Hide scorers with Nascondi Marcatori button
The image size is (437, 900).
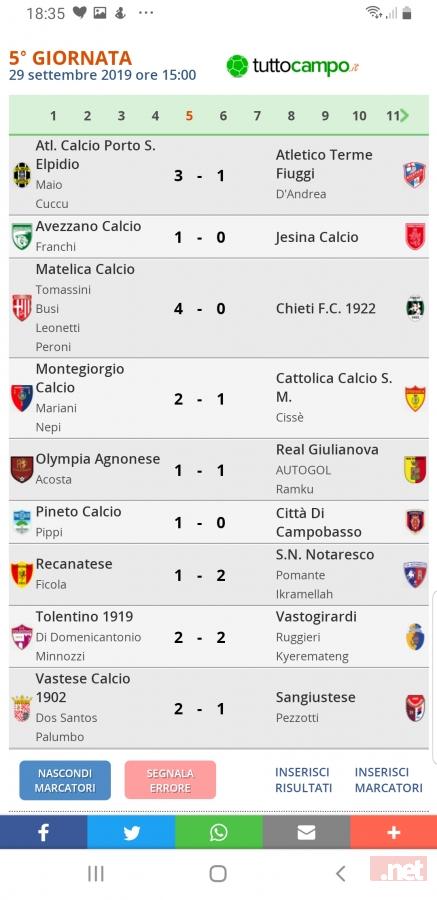tap(65, 781)
